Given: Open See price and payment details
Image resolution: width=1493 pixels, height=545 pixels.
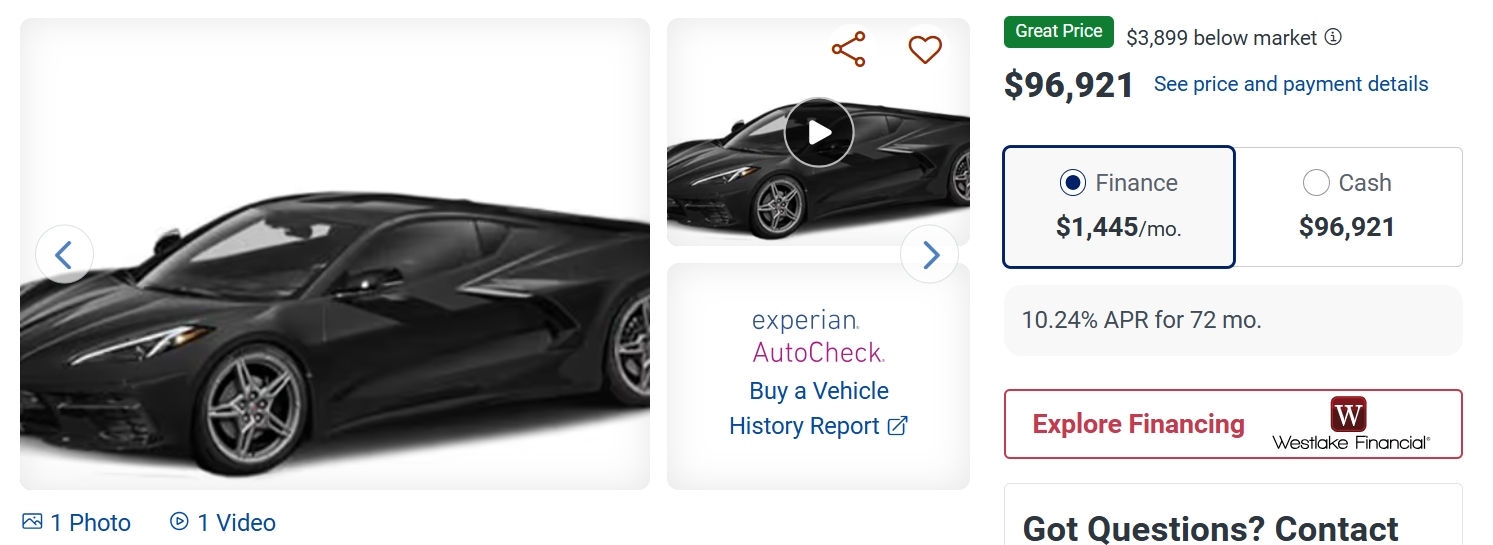Looking at the screenshot, I should [1291, 84].
